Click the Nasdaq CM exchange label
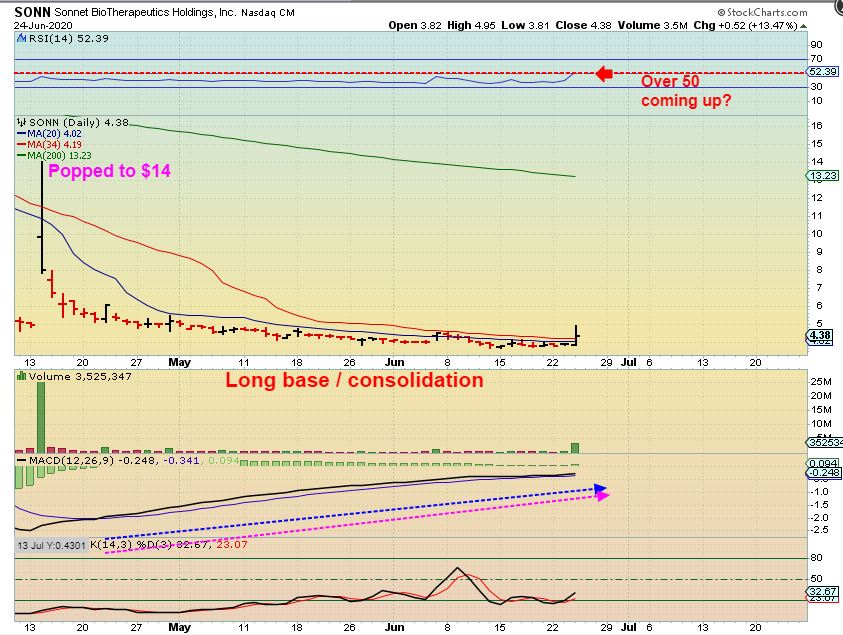 pyautogui.click(x=268, y=12)
